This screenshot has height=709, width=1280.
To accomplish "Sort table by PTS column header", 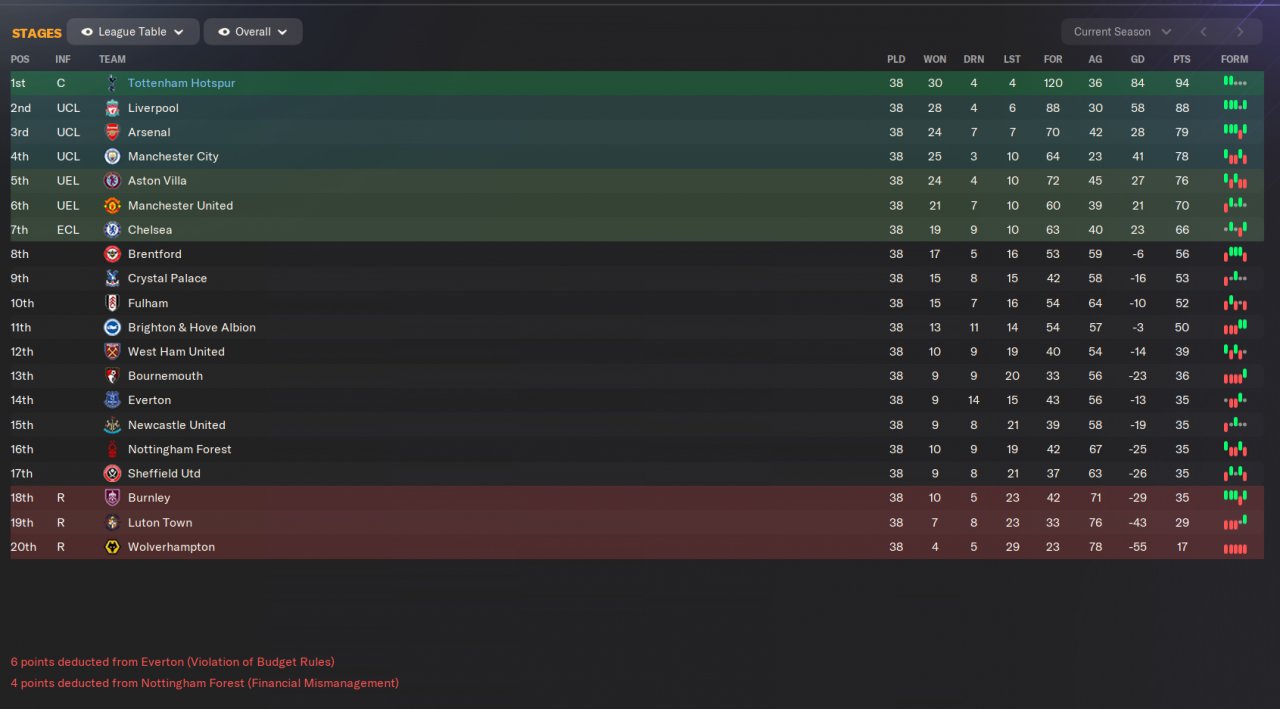I will coord(1182,59).
